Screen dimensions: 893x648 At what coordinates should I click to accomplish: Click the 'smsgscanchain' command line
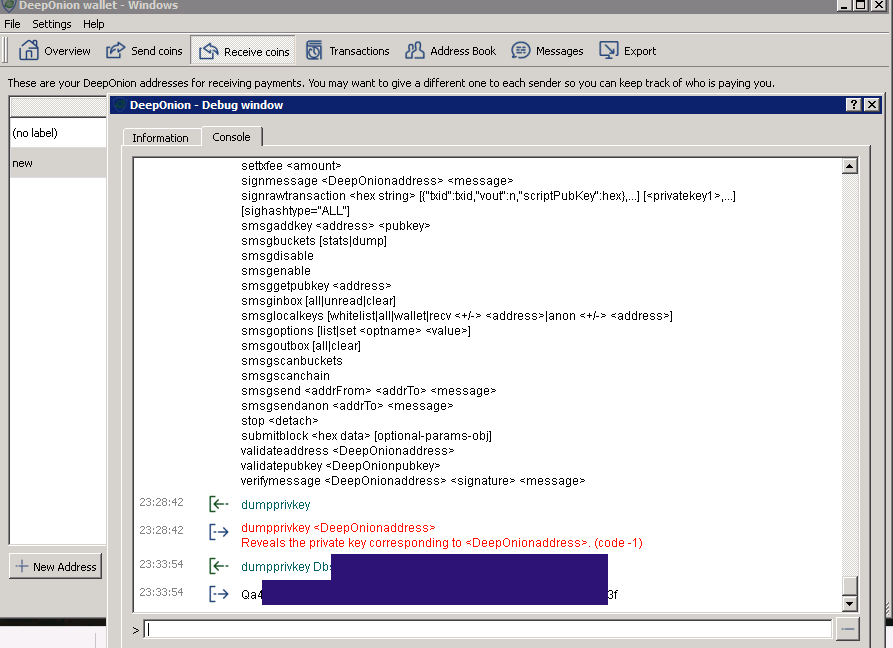click(x=285, y=376)
